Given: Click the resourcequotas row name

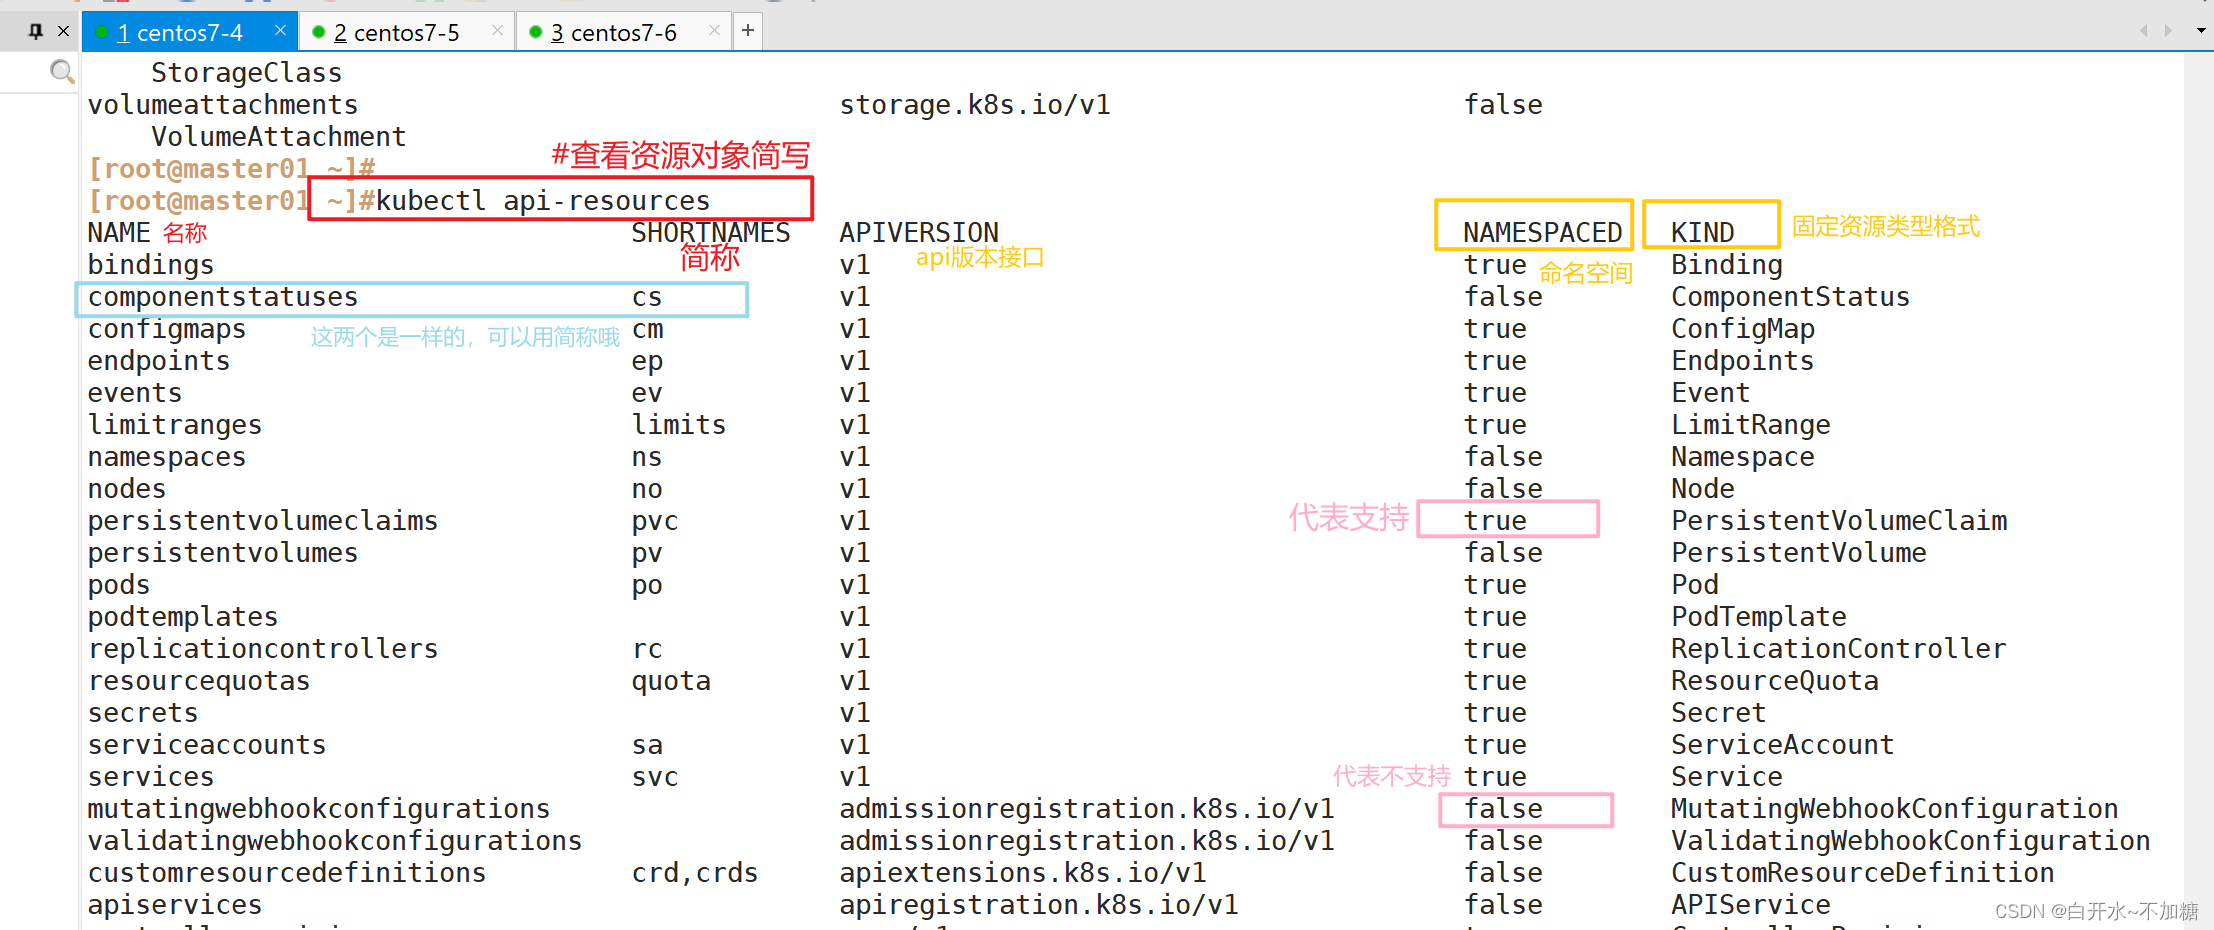Looking at the screenshot, I should 199,681.
